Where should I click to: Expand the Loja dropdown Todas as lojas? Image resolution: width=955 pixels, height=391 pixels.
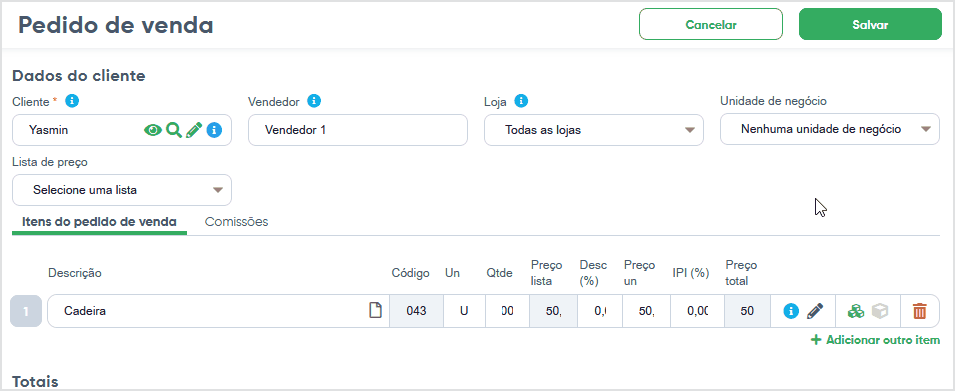594,130
